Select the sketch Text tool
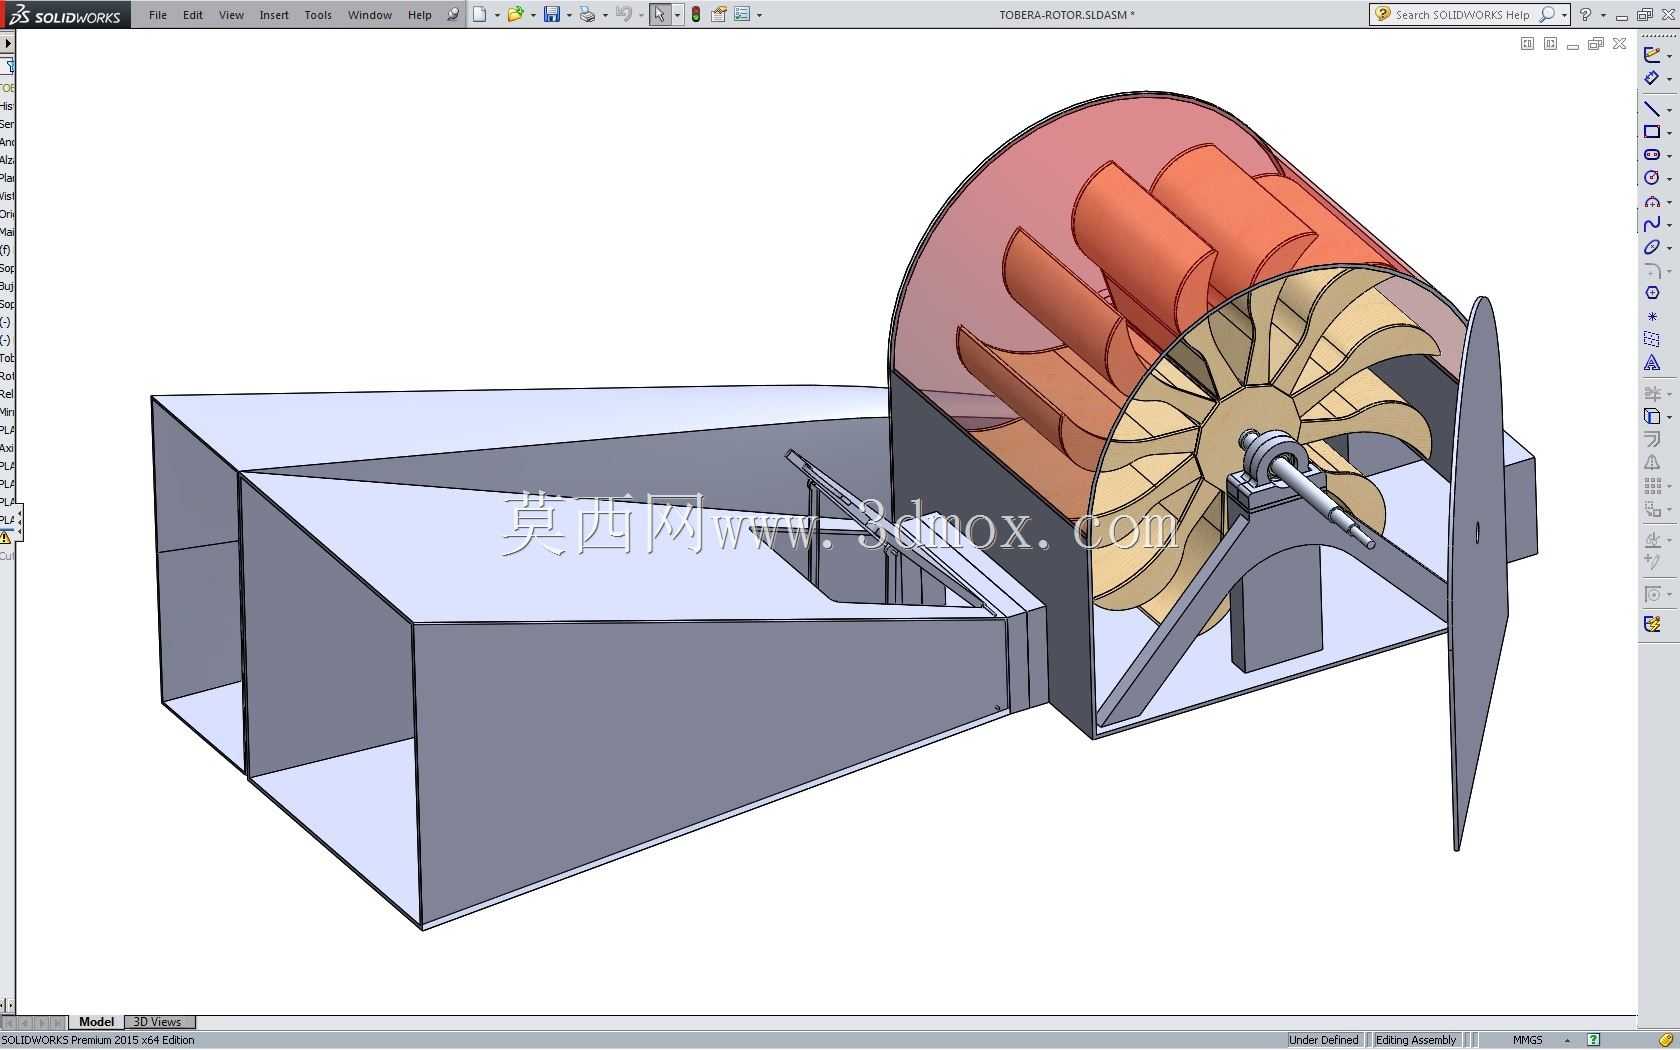The height and width of the screenshot is (1050, 1680). pyautogui.click(x=1652, y=363)
